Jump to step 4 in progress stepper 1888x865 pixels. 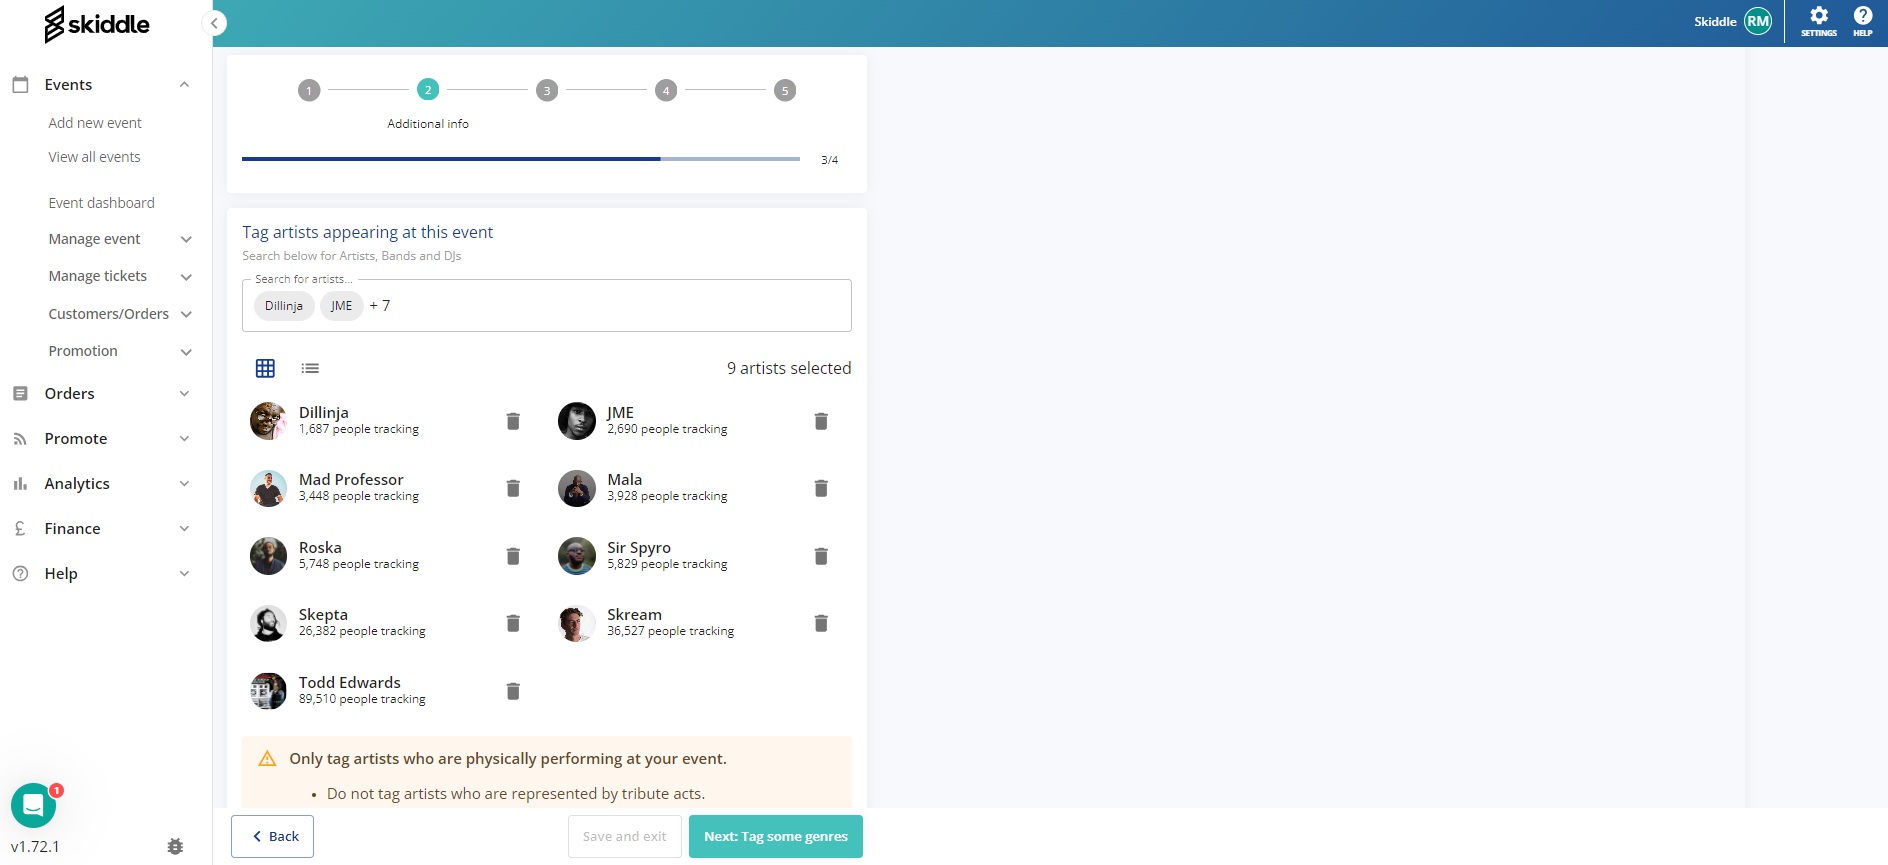(x=666, y=91)
